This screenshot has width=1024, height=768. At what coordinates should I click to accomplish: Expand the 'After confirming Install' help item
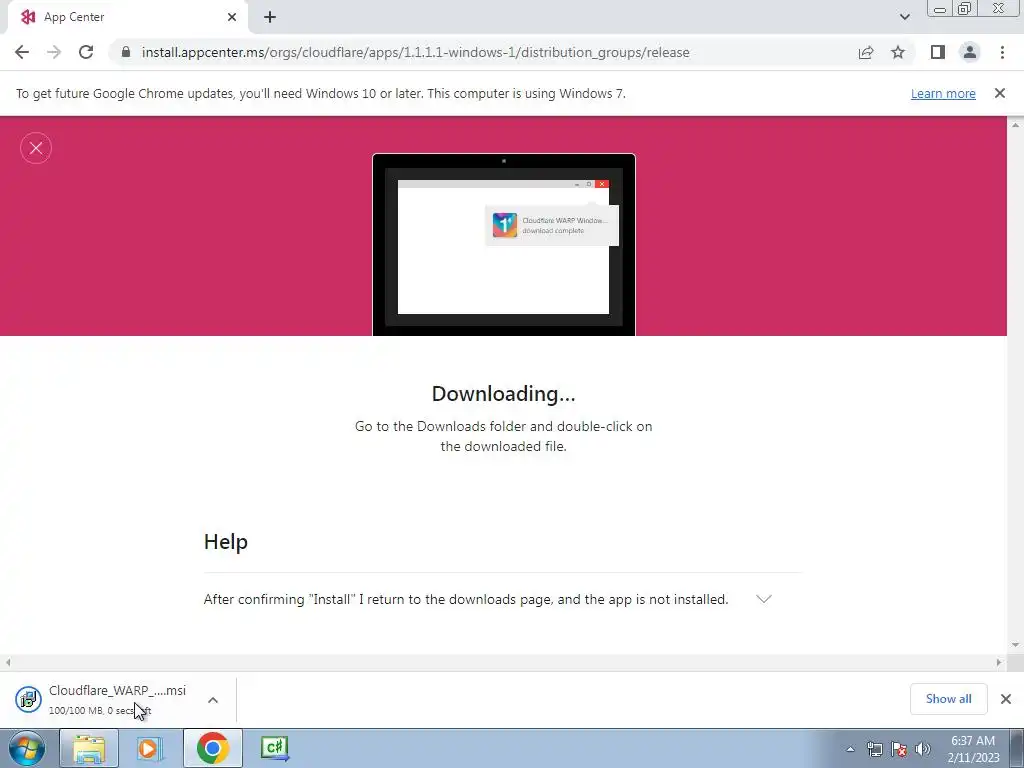click(763, 599)
